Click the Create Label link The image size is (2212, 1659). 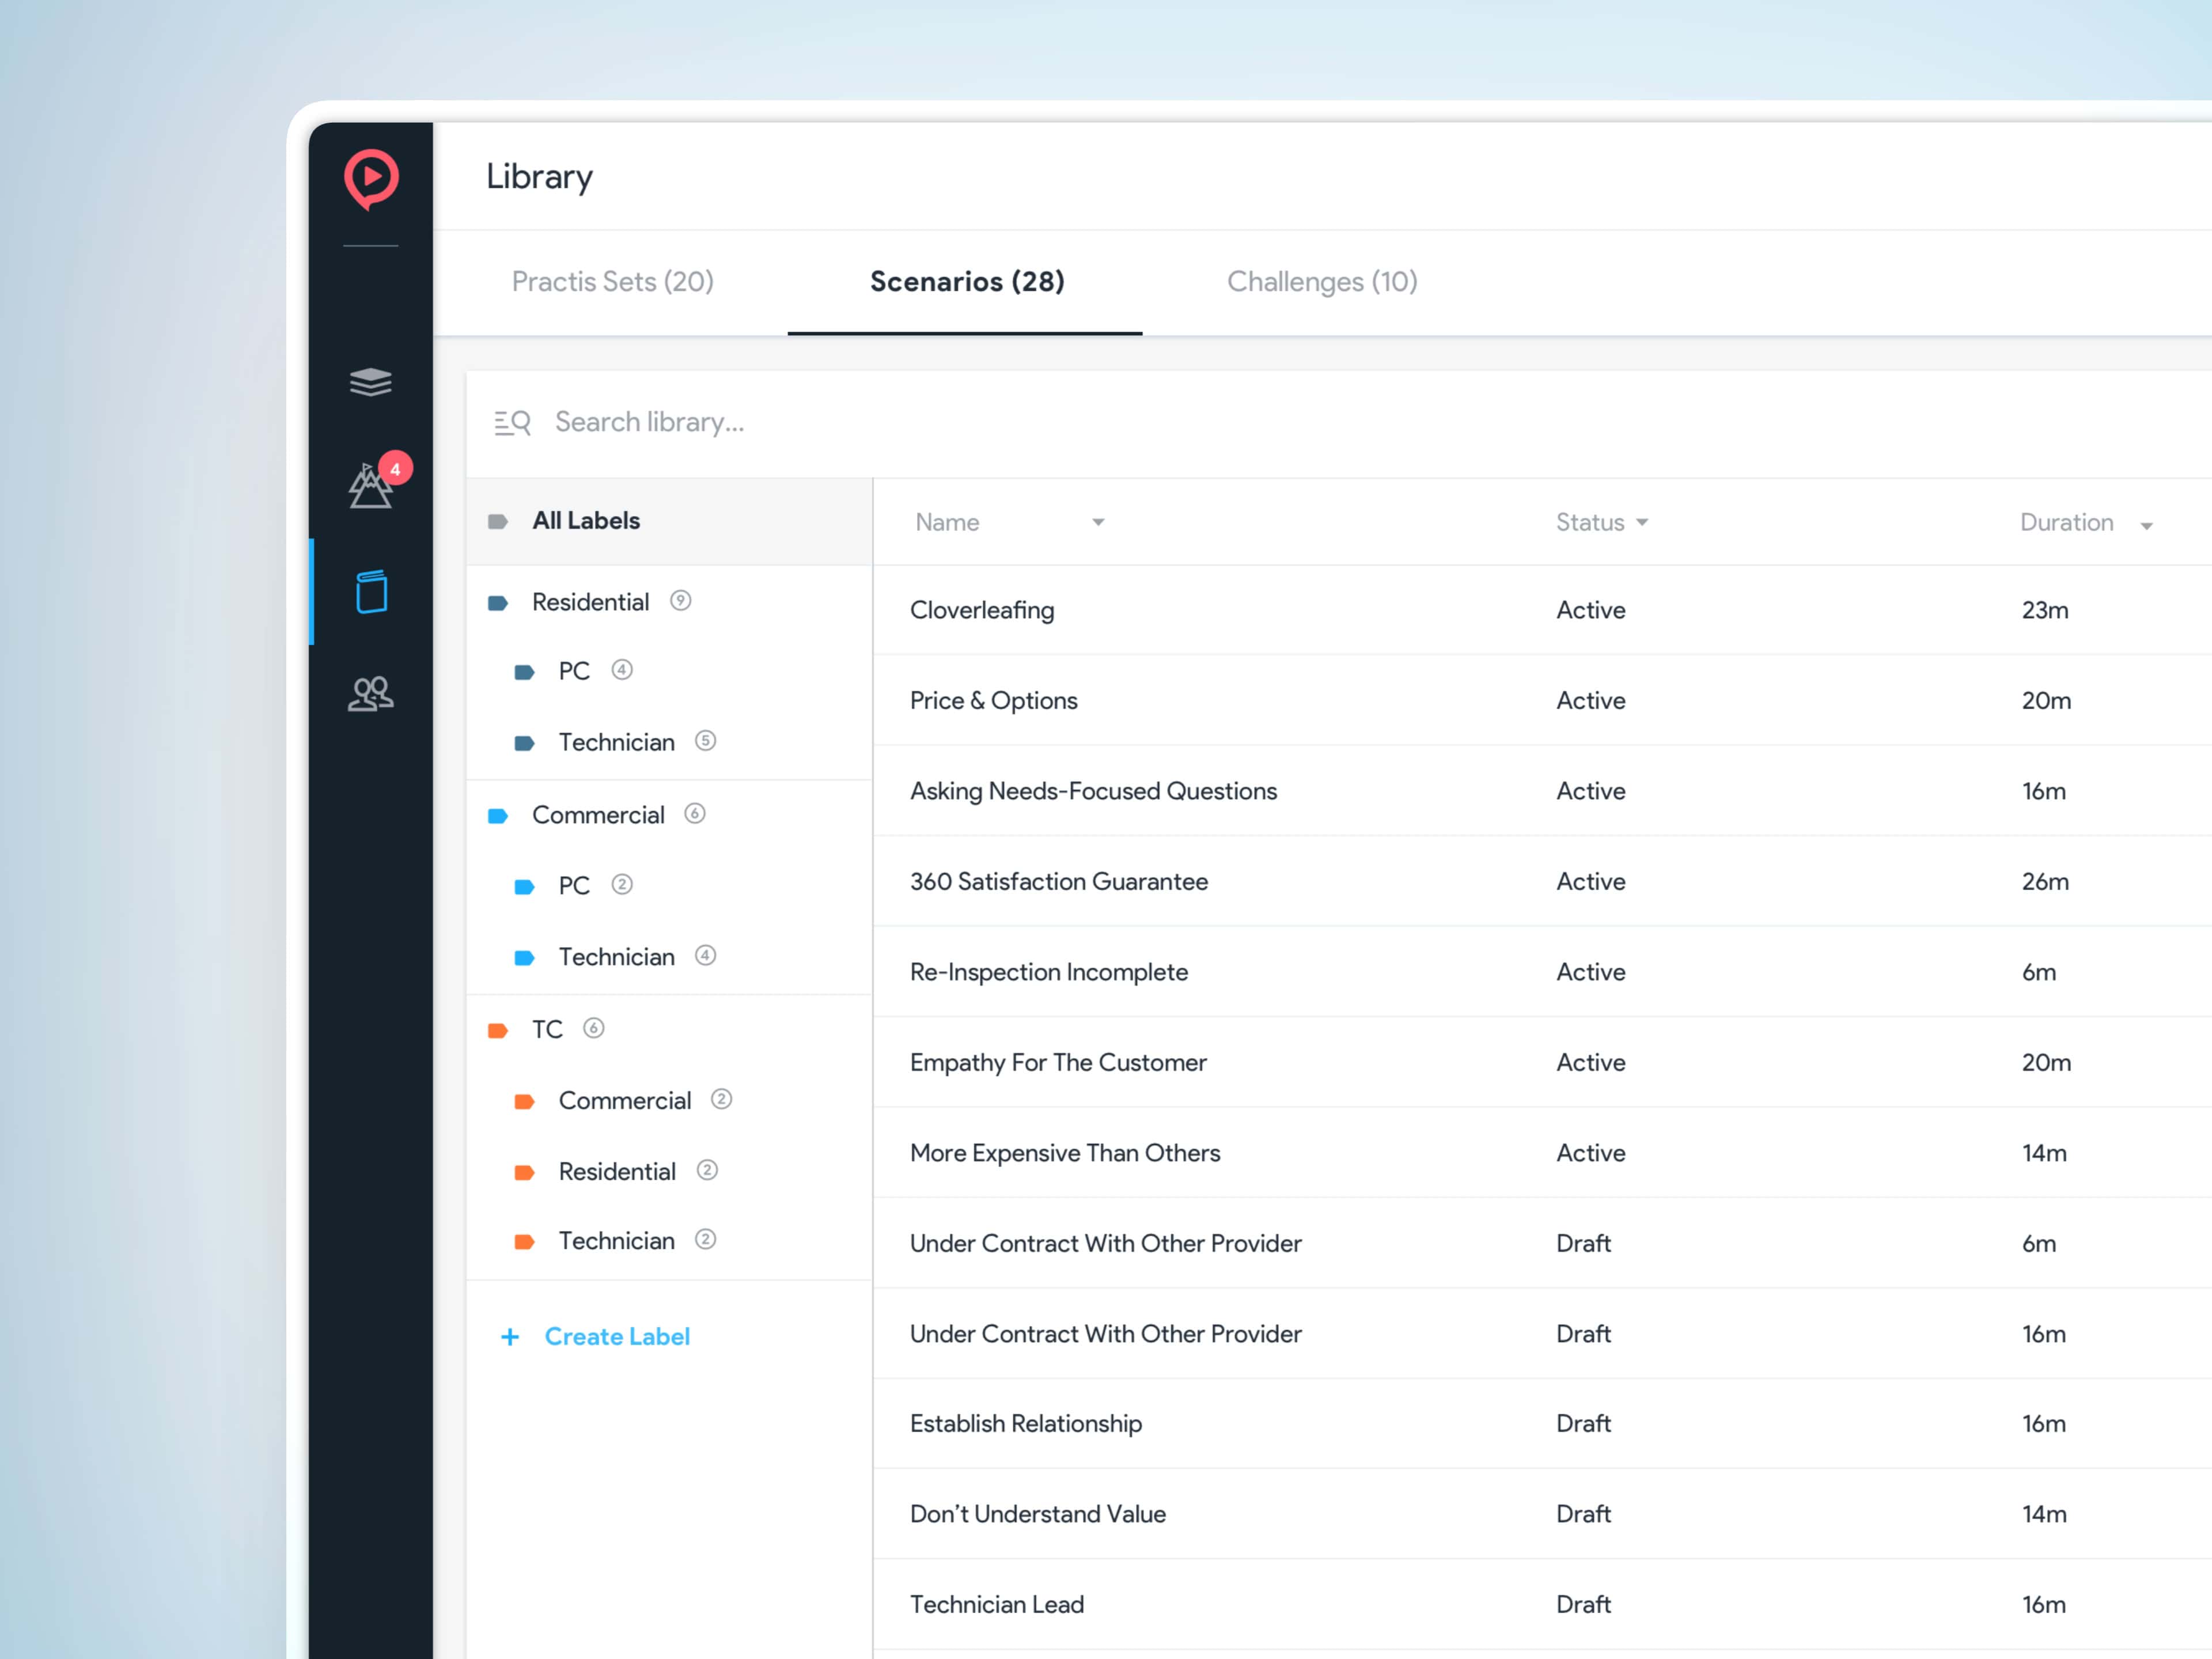pos(617,1337)
